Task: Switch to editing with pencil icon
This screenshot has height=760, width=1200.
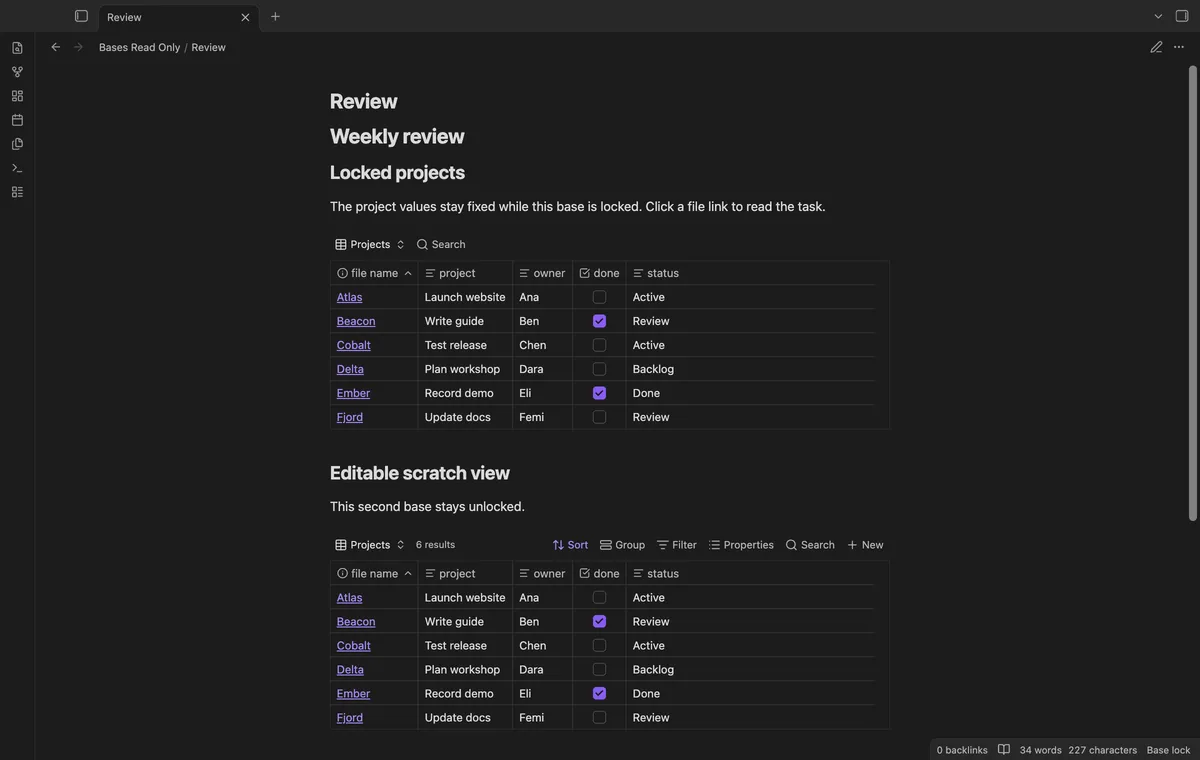Action: pos(1156,47)
